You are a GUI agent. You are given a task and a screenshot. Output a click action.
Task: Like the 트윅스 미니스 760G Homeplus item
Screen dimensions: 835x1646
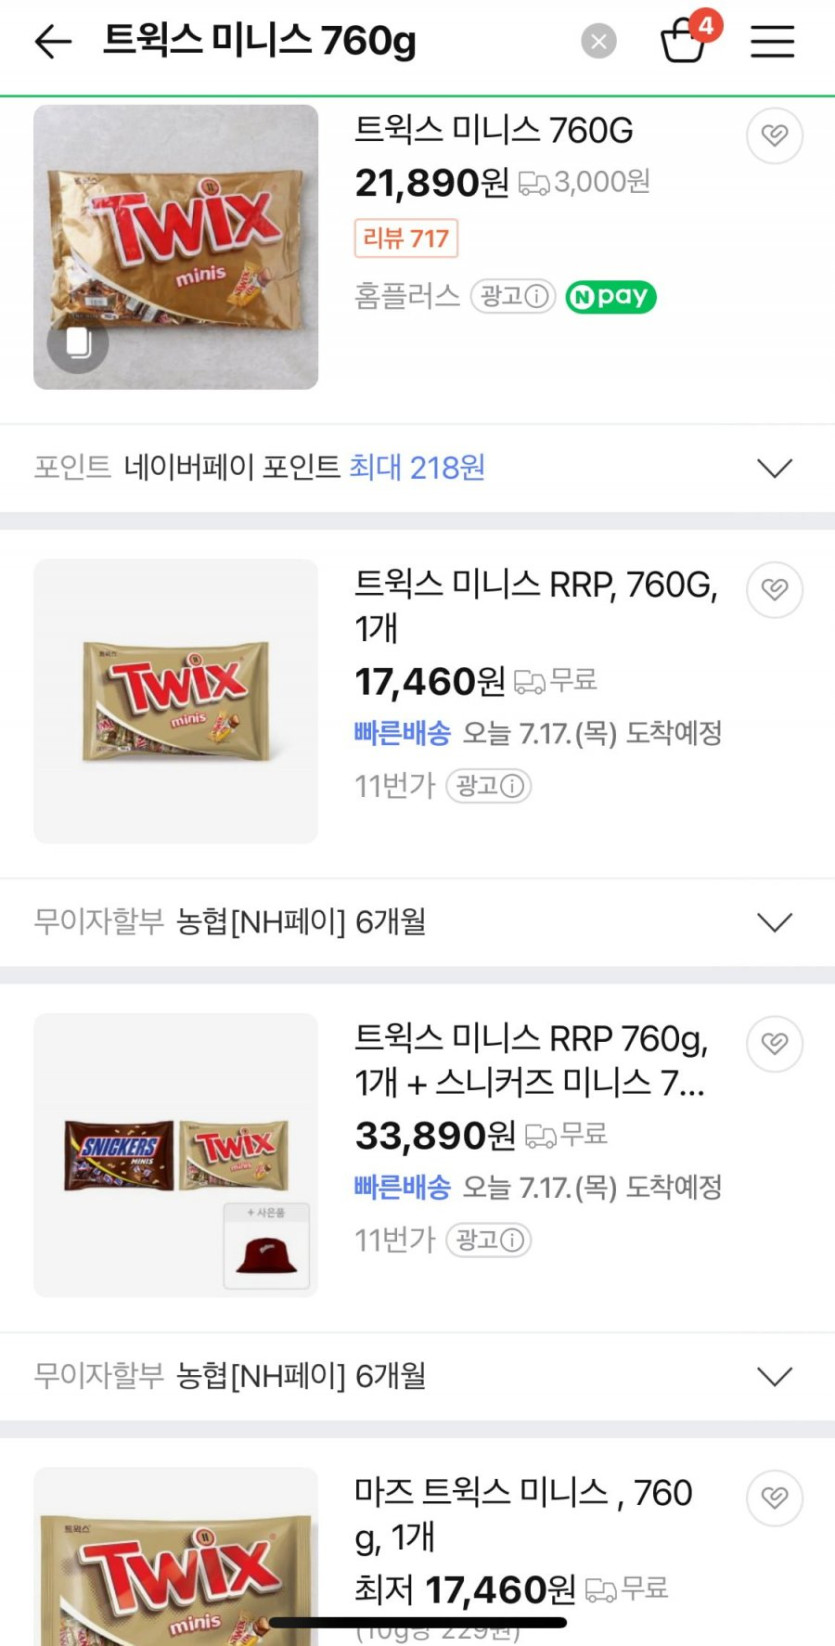pos(774,135)
